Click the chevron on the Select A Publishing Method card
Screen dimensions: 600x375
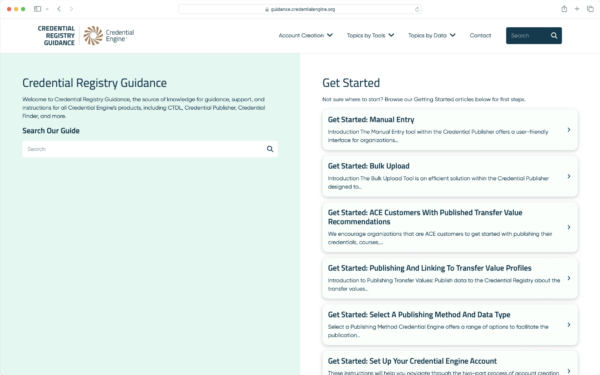(x=569, y=324)
